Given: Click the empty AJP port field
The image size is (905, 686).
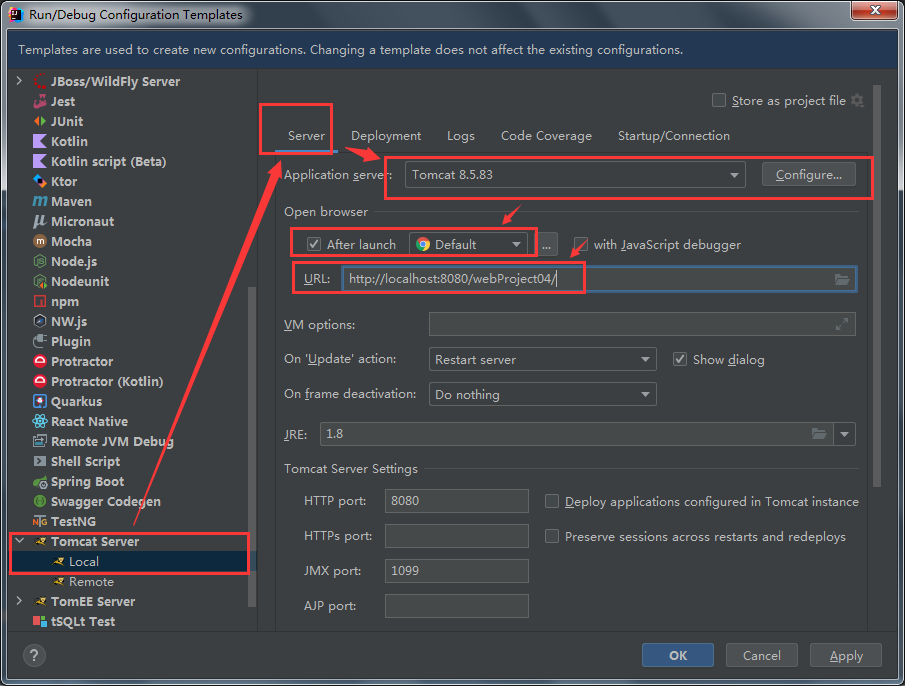Looking at the screenshot, I should 457,606.
